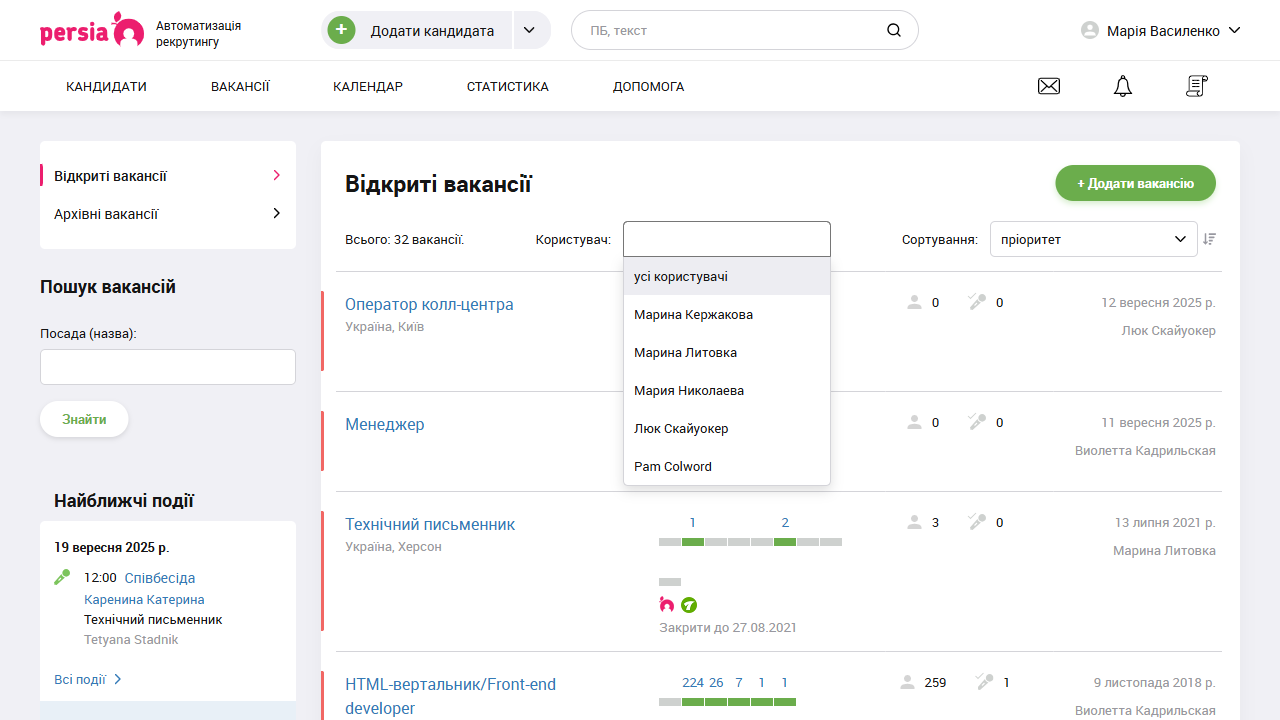Click the green circular arrow source icon

pyautogui.click(x=689, y=604)
